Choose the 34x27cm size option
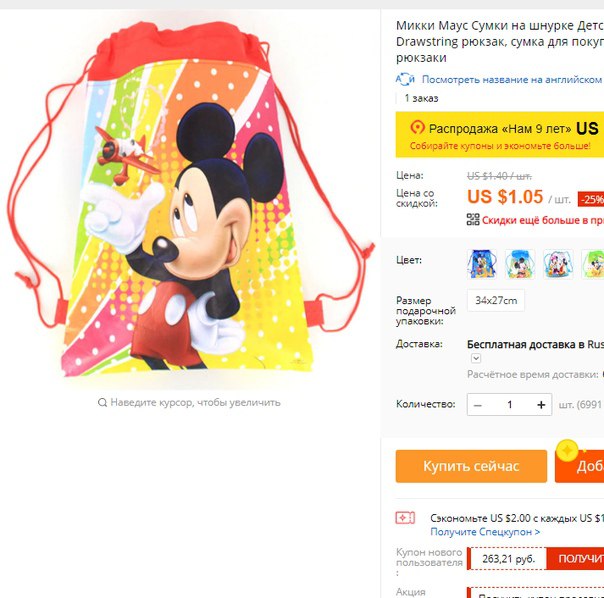The width and height of the screenshot is (604, 598). (x=496, y=300)
